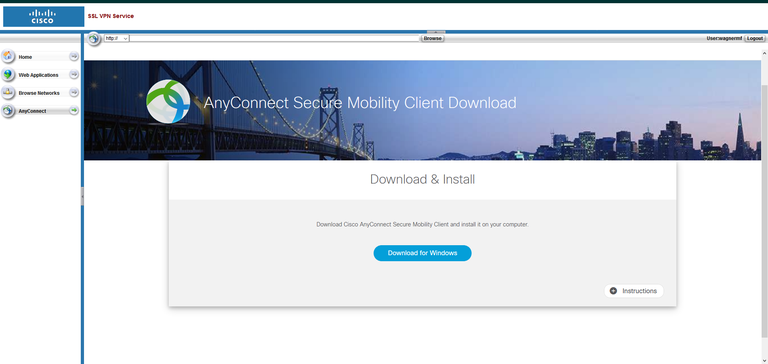Click the AnyConnect logo in banner
This screenshot has height=364, width=768.
[168, 101]
